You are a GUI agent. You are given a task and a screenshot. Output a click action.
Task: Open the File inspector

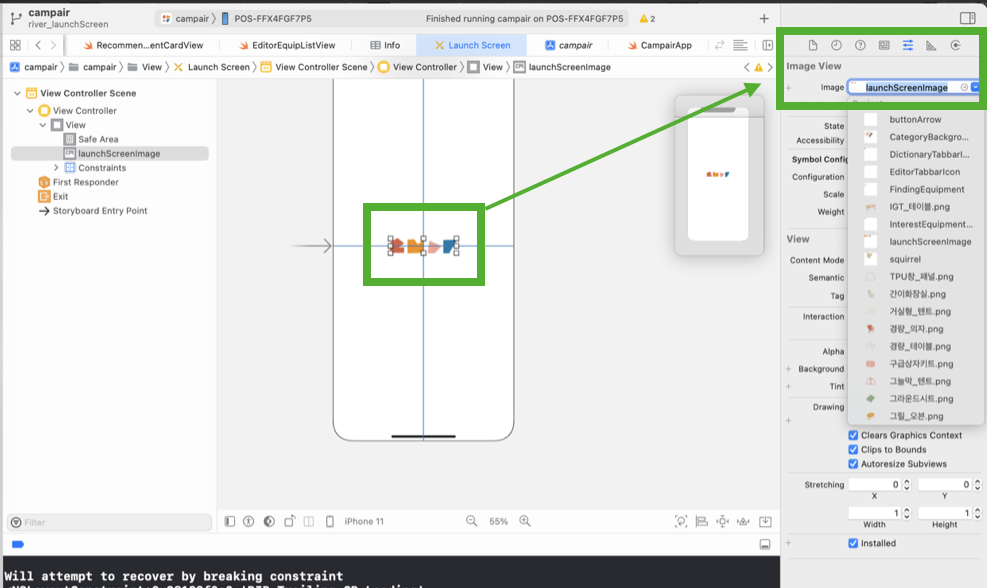pos(812,45)
